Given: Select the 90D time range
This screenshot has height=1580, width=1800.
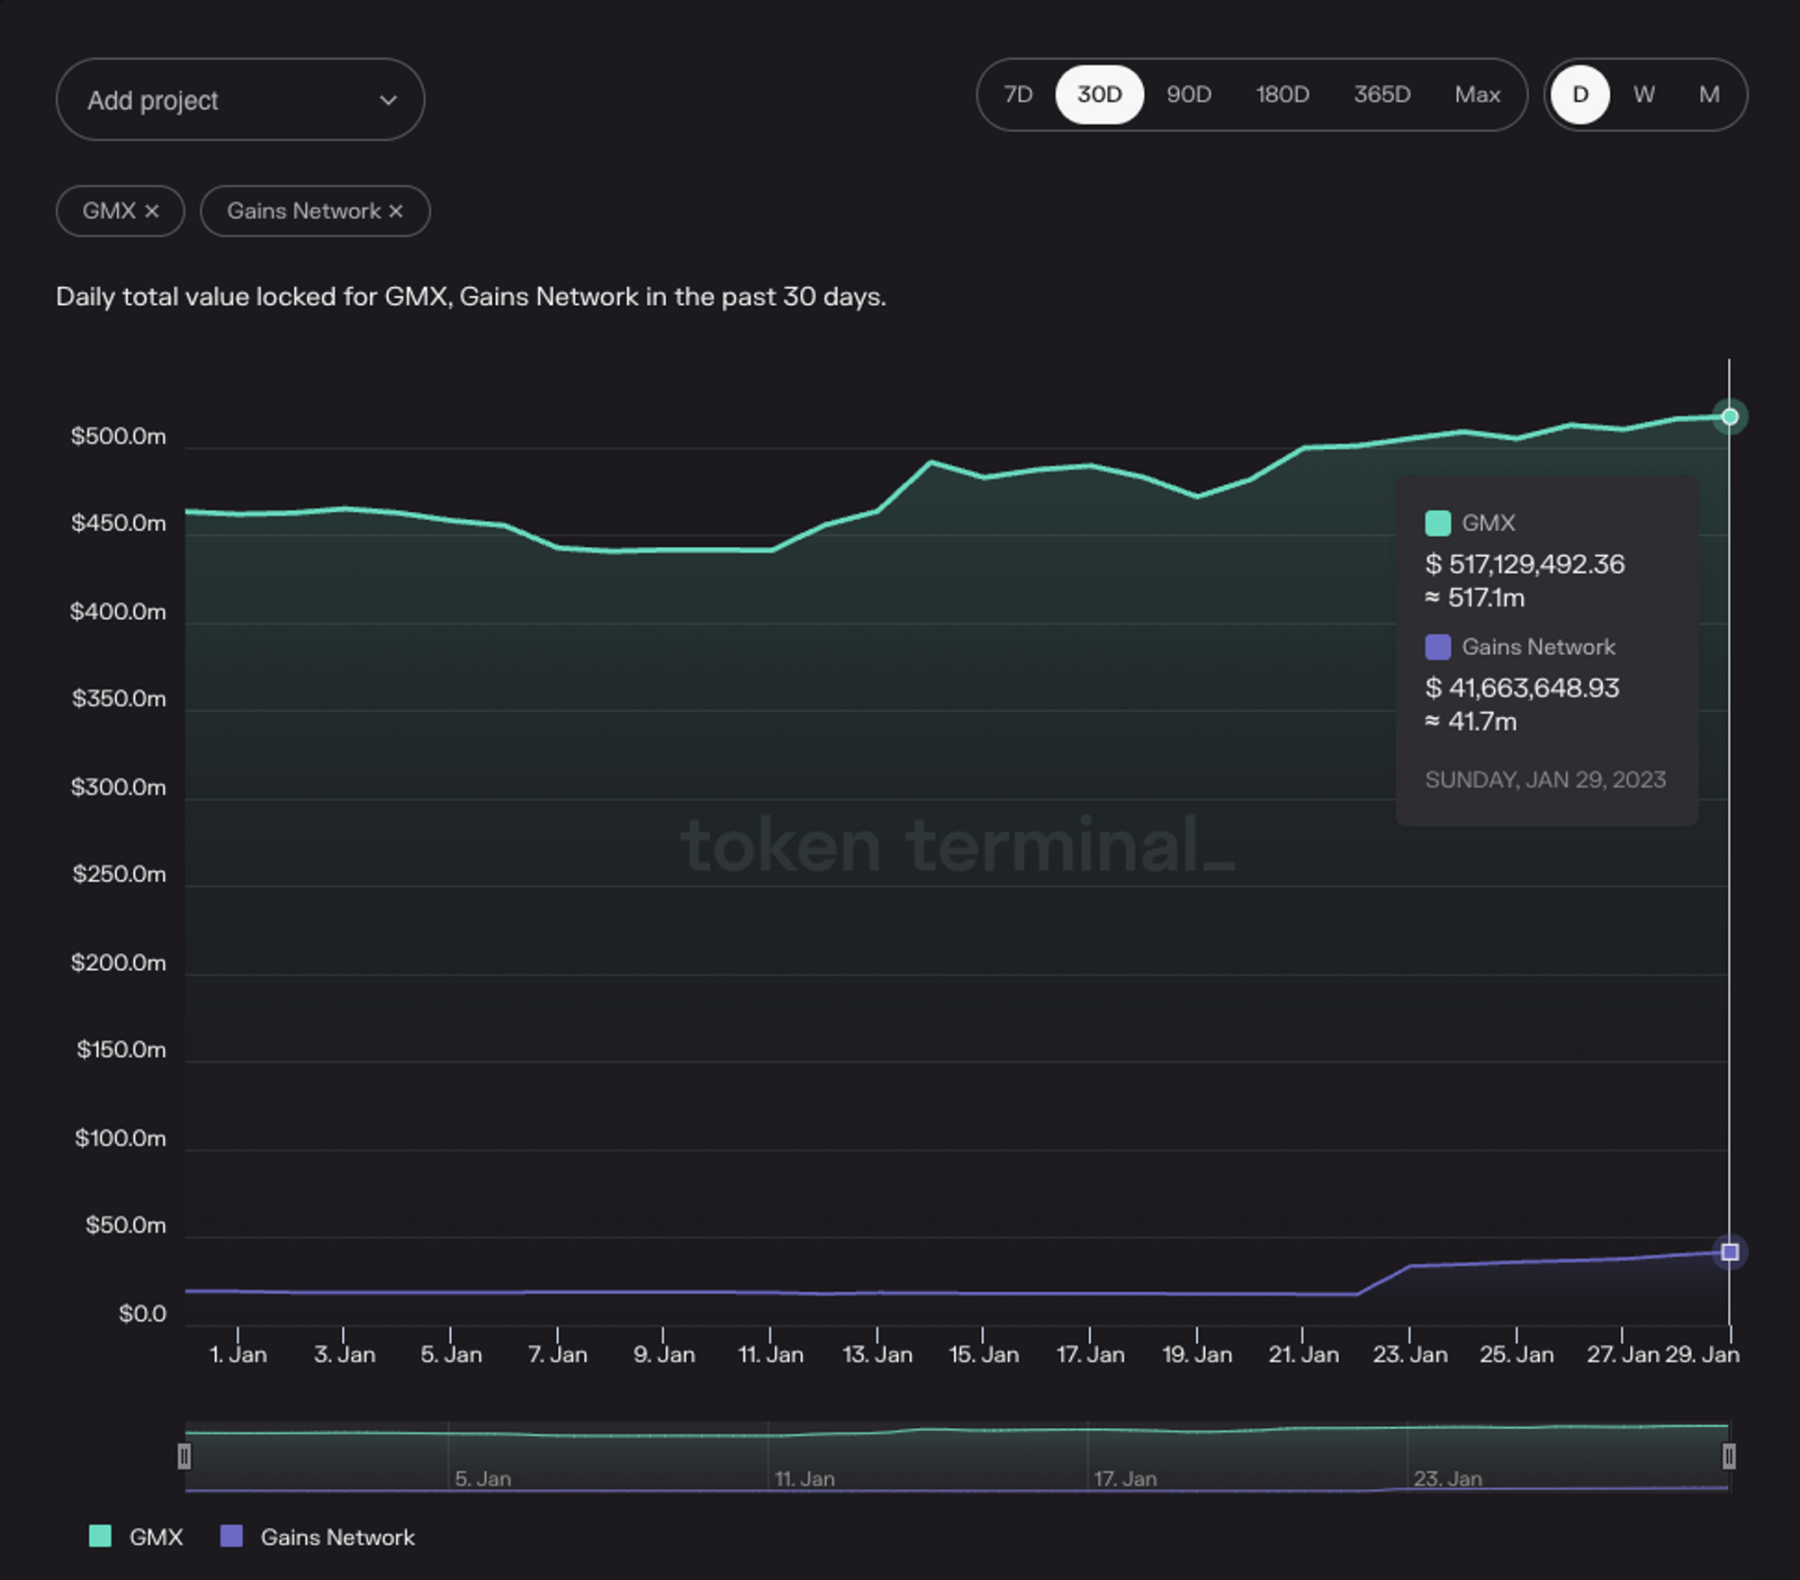Looking at the screenshot, I should [x=1189, y=95].
